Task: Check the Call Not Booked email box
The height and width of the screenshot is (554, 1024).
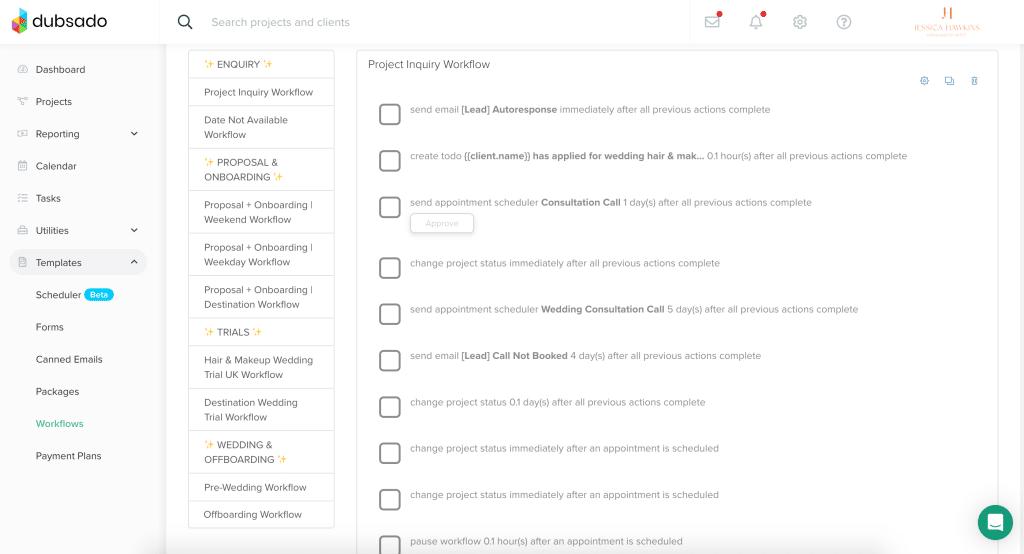Action: [x=390, y=361]
